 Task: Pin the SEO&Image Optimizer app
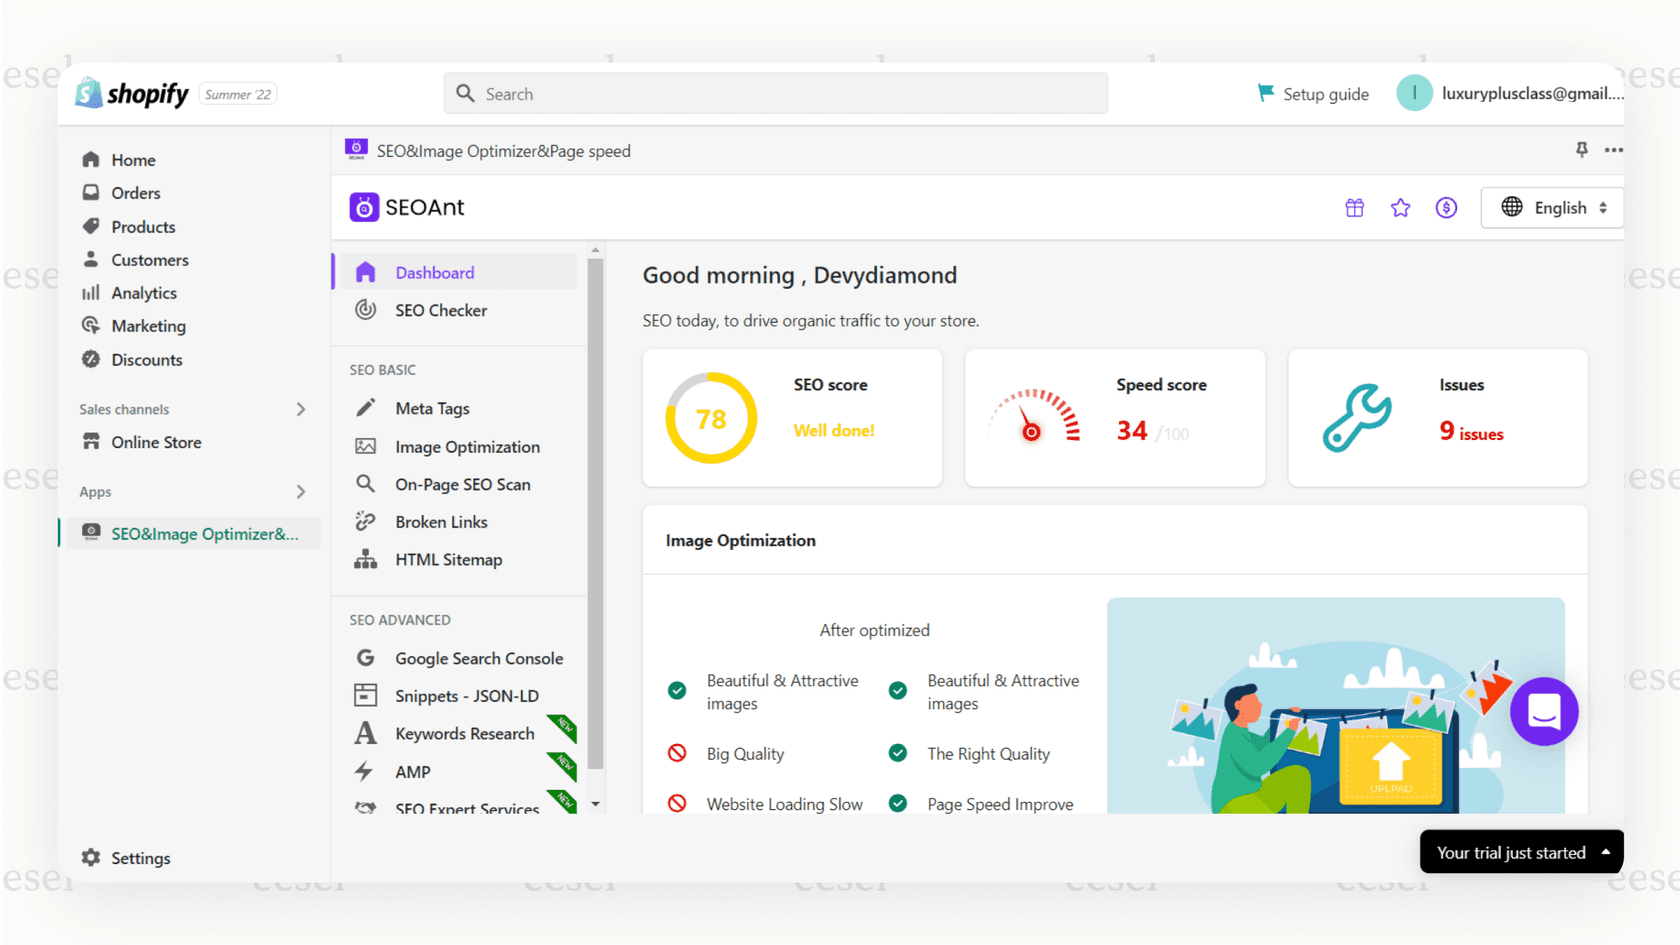(x=1581, y=150)
